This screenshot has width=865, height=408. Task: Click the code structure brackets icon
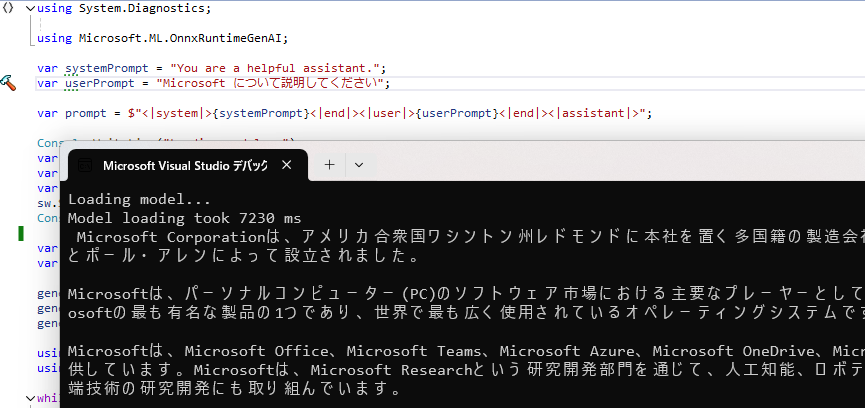pos(8,9)
